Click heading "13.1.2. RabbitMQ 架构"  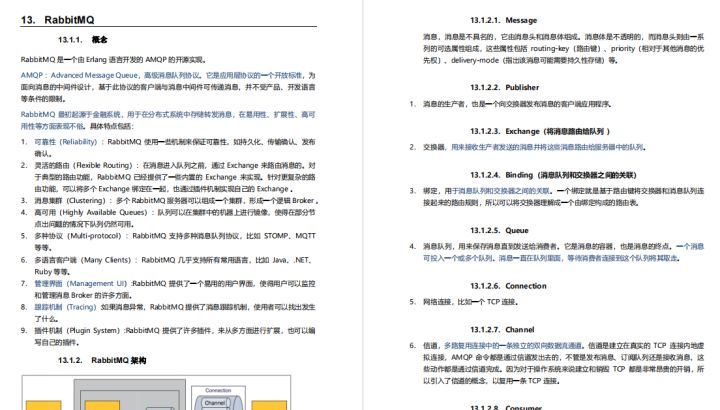pos(102,360)
